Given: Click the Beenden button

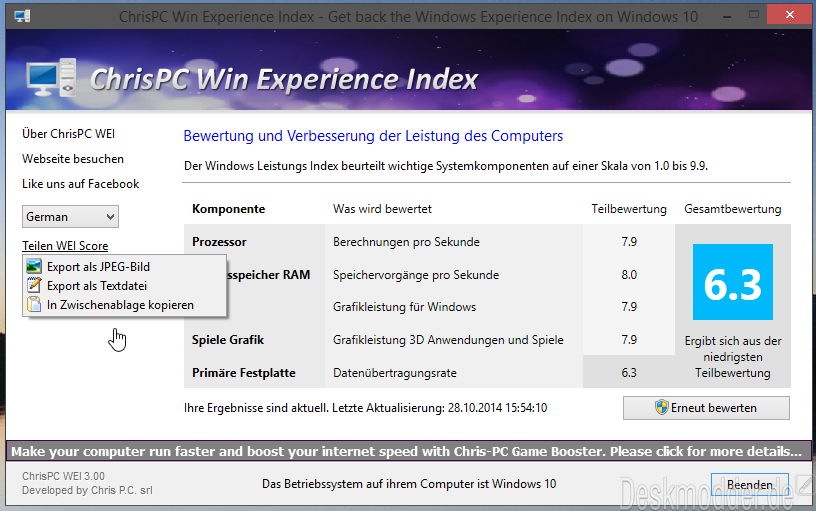Looking at the screenshot, I should click(749, 484).
